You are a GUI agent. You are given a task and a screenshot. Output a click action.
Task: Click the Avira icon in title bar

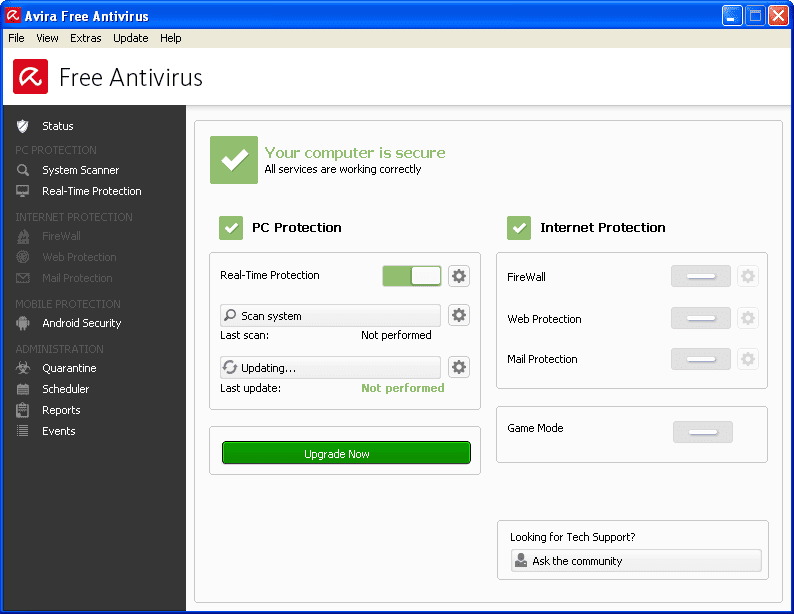coord(13,16)
